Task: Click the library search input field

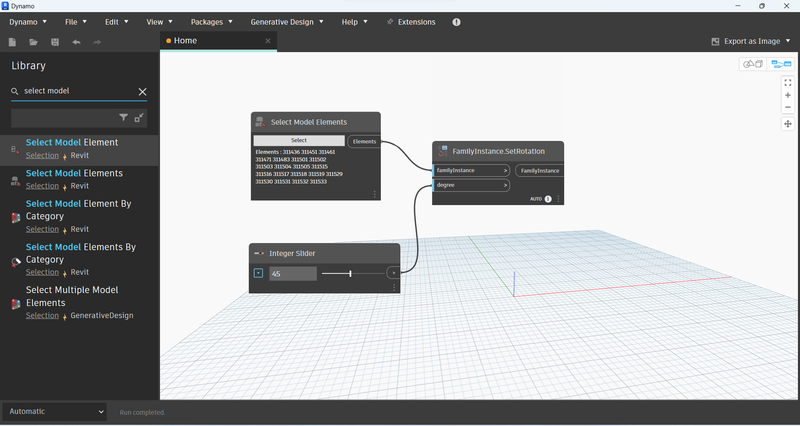Action: point(79,91)
